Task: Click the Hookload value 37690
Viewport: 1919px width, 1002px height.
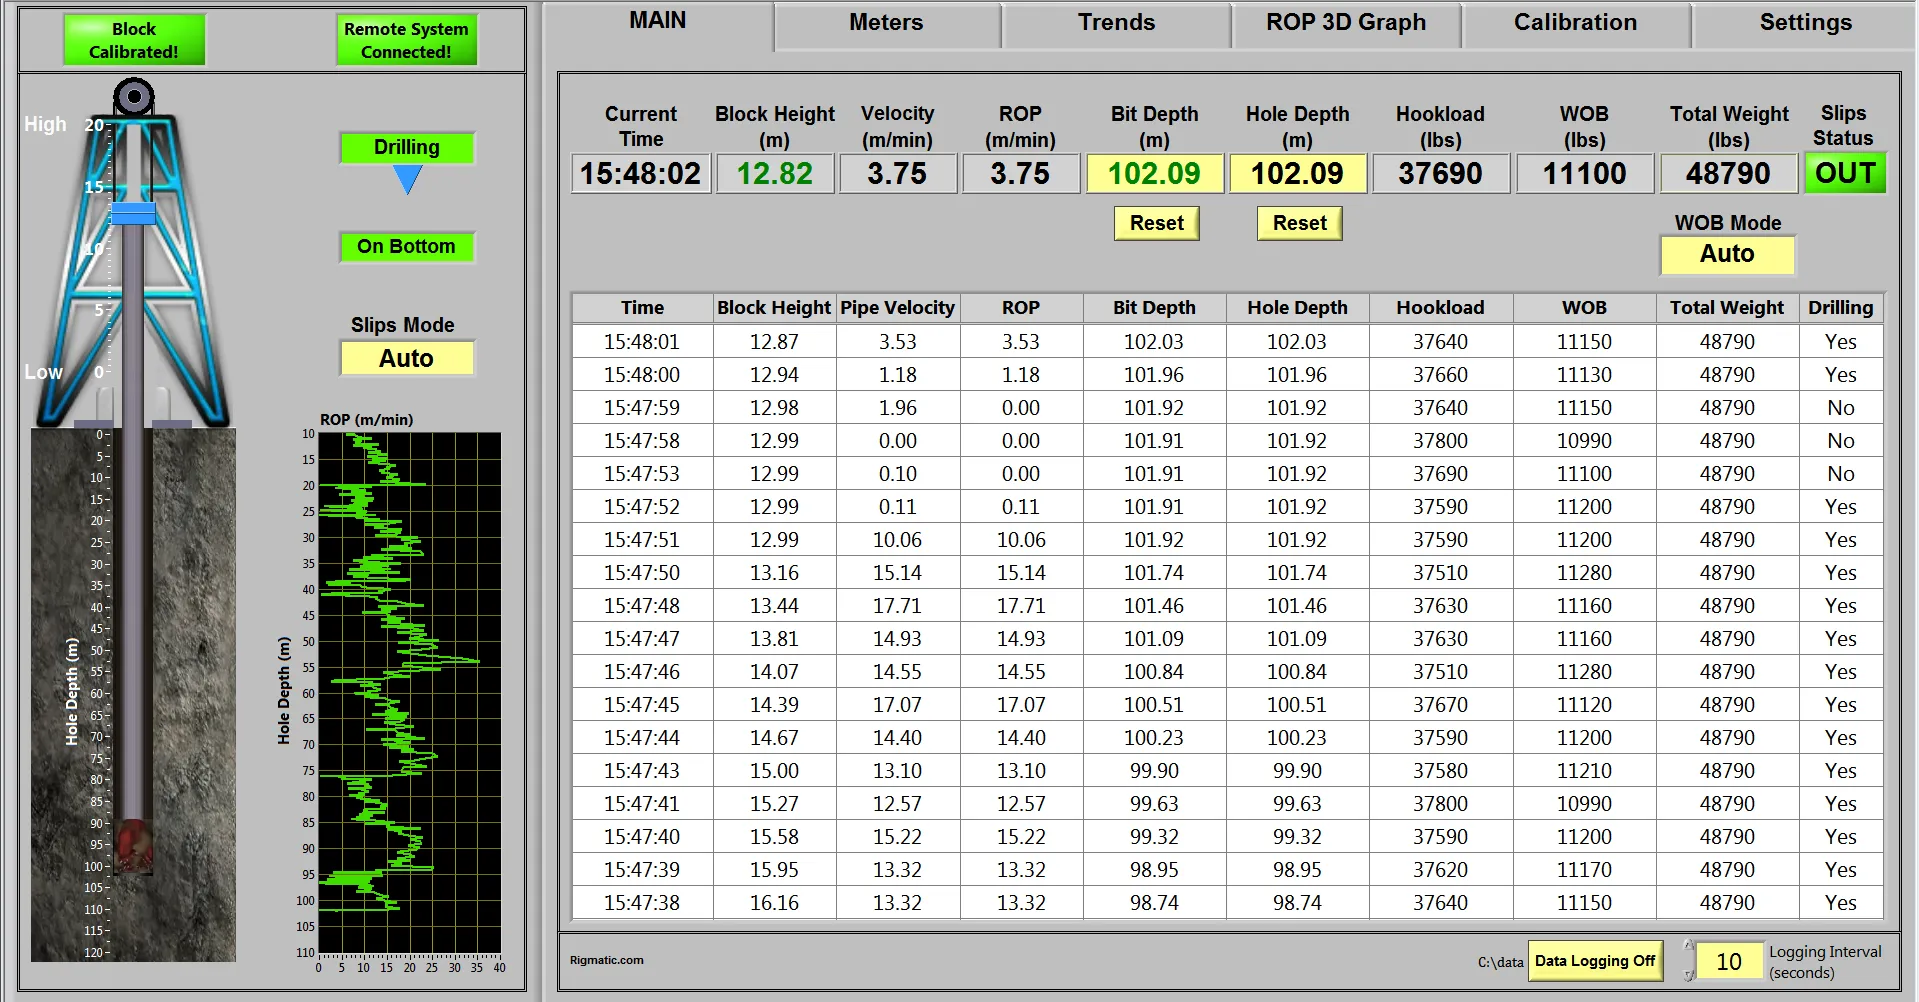Action: pos(1440,173)
